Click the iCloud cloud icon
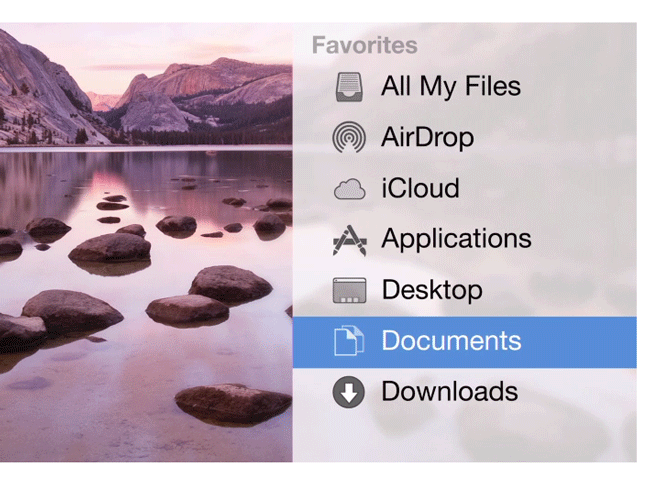The width and height of the screenshot is (650, 483). click(x=349, y=189)
